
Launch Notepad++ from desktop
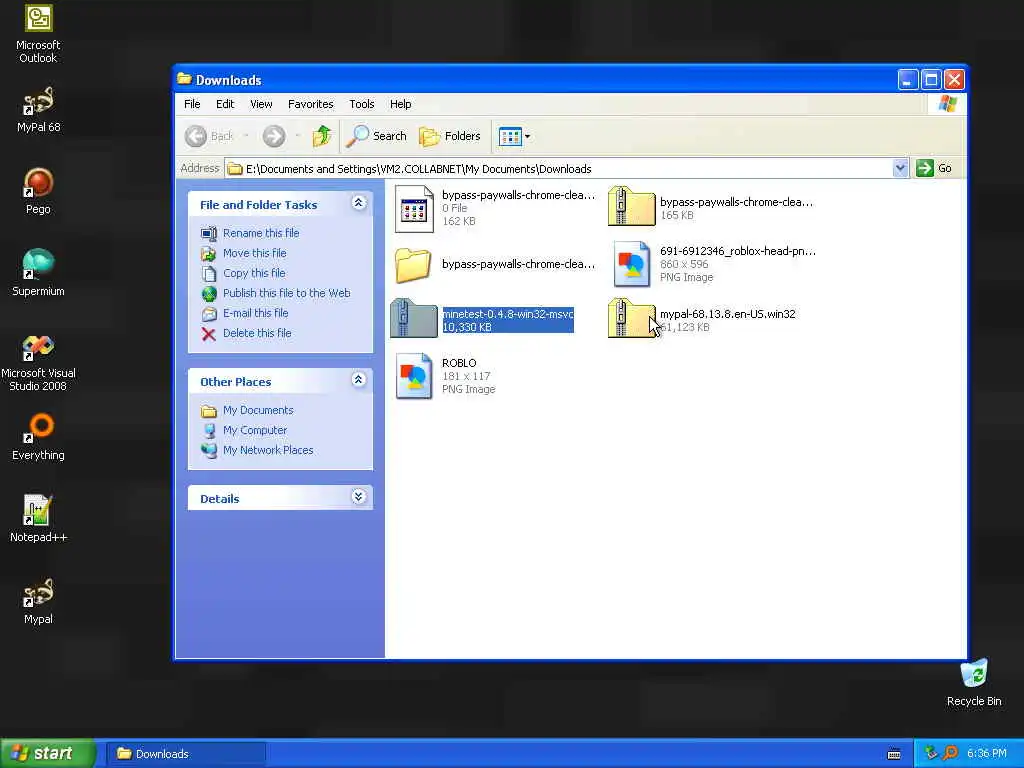pyautogui.click(x=38, y=519)
